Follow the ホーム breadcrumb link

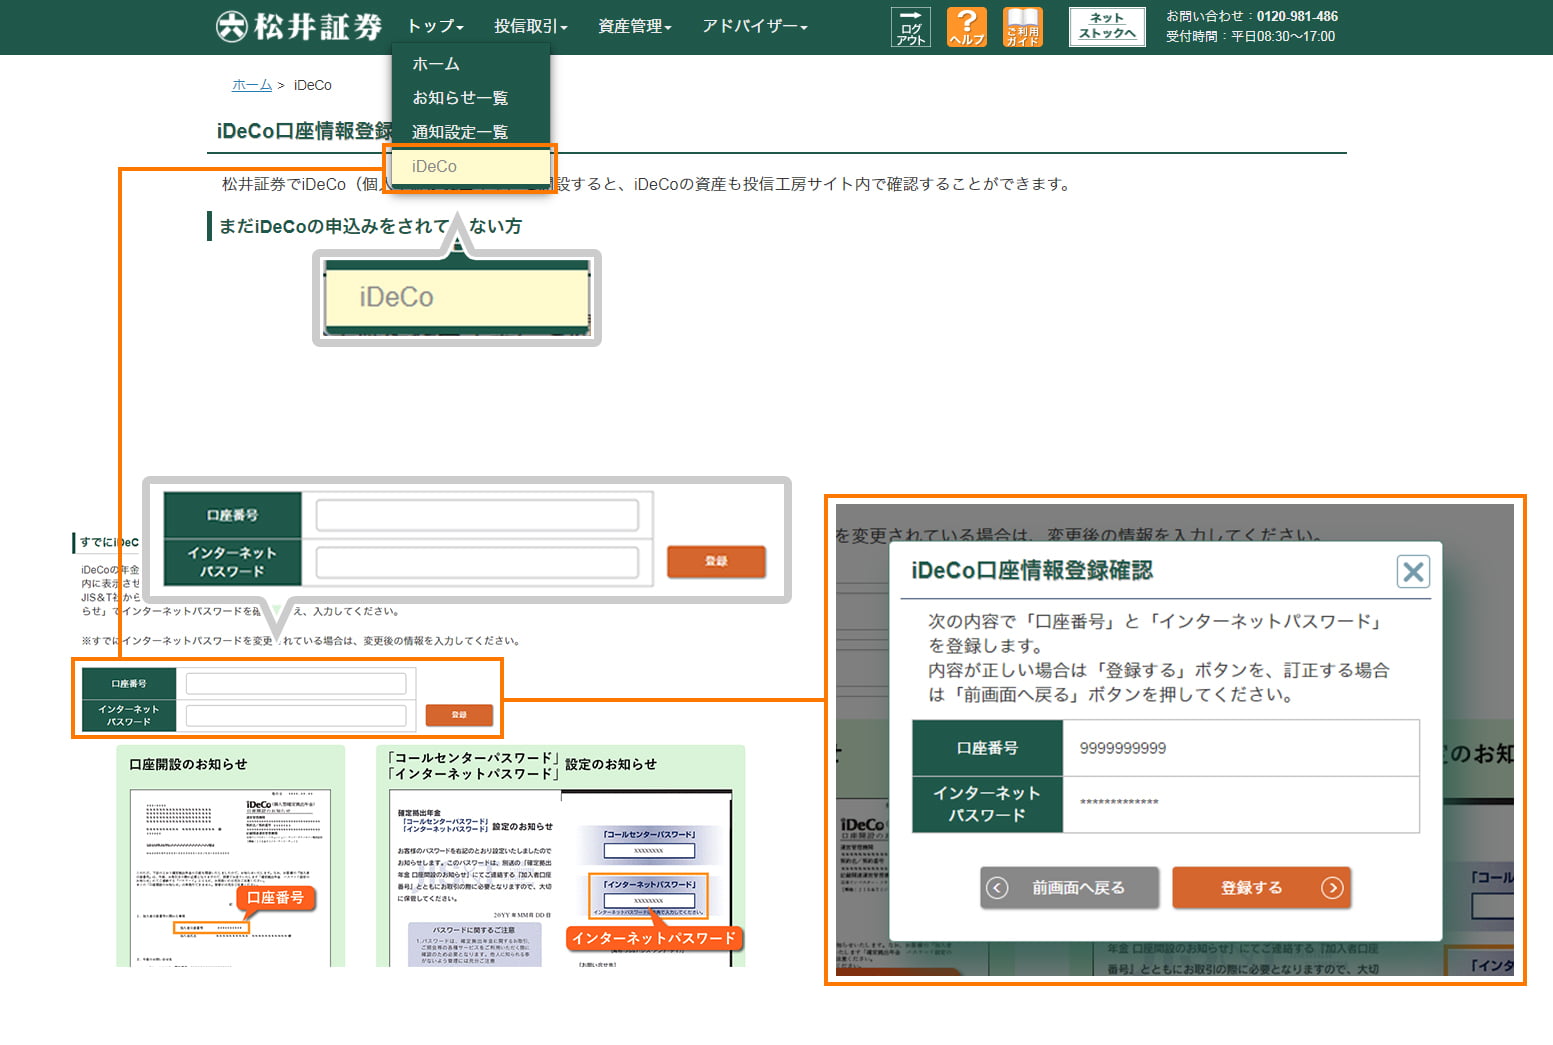[x=252, y=85]
